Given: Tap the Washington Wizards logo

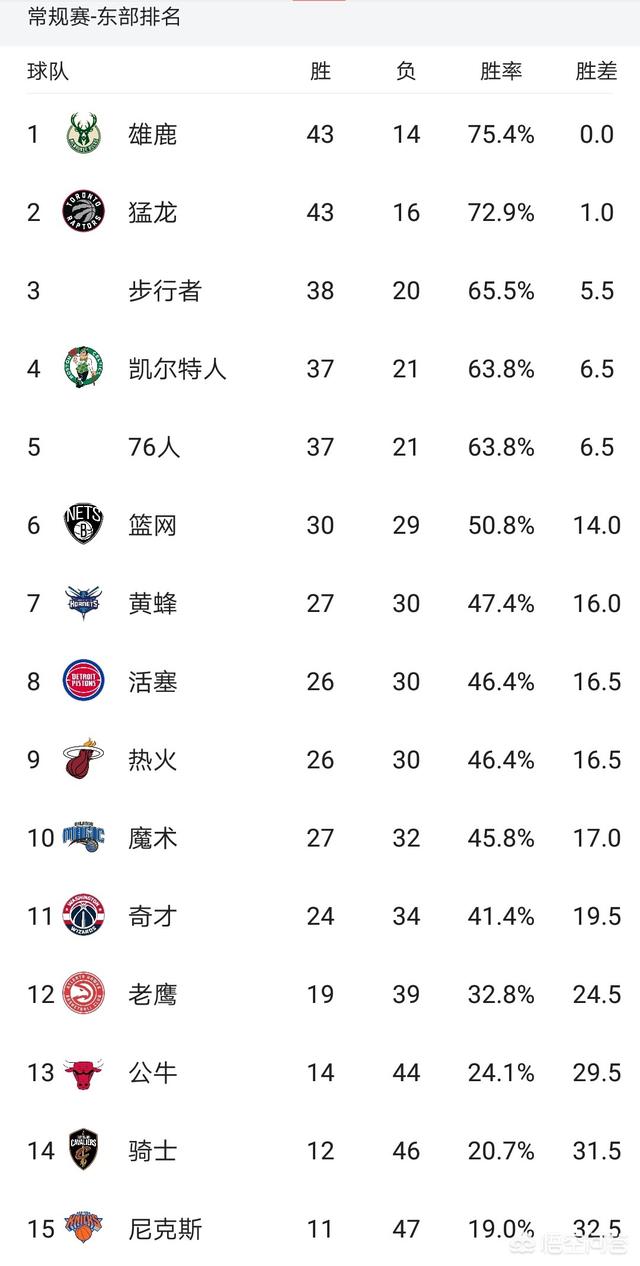Looking at the screenshot, I should pyautogui.click(x=84, y=916).
